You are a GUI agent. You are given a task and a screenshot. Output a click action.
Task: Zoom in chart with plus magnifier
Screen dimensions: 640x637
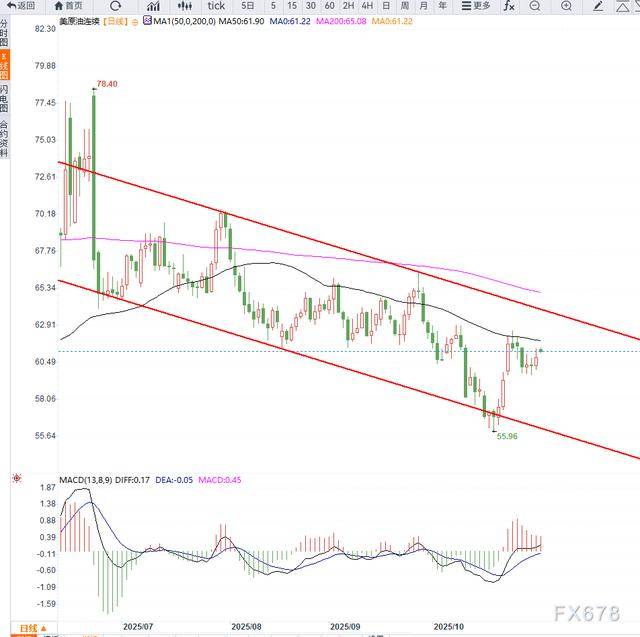565,6
